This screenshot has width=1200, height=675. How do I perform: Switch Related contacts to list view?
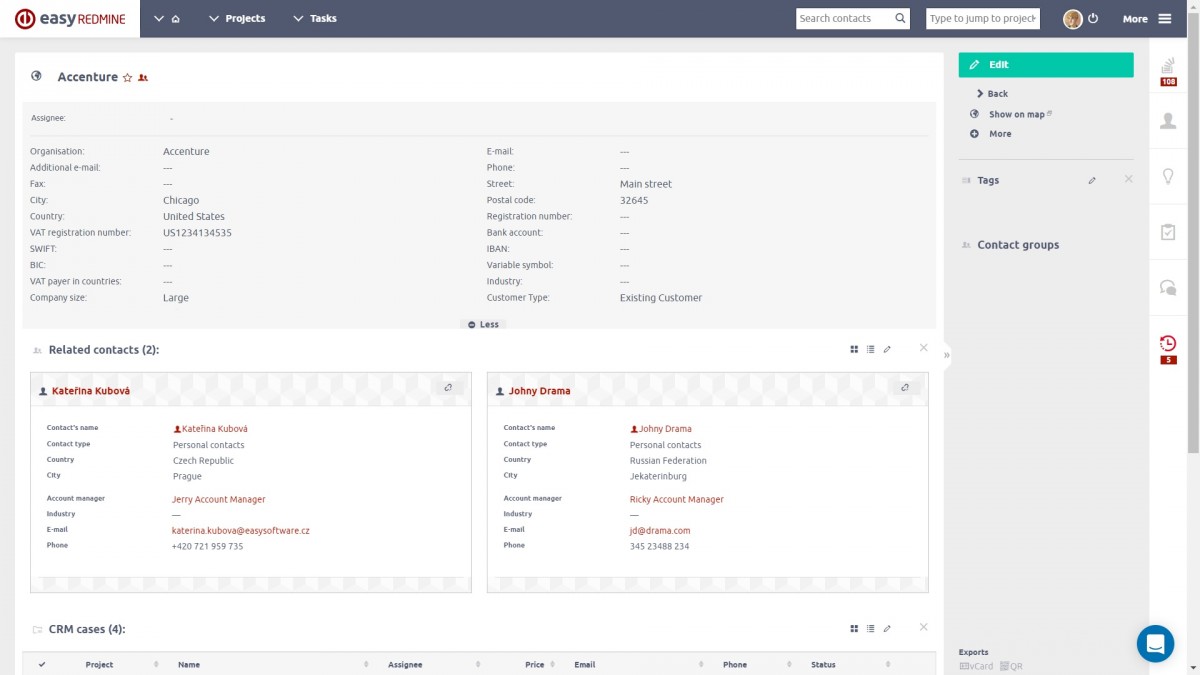pos(870,349)
